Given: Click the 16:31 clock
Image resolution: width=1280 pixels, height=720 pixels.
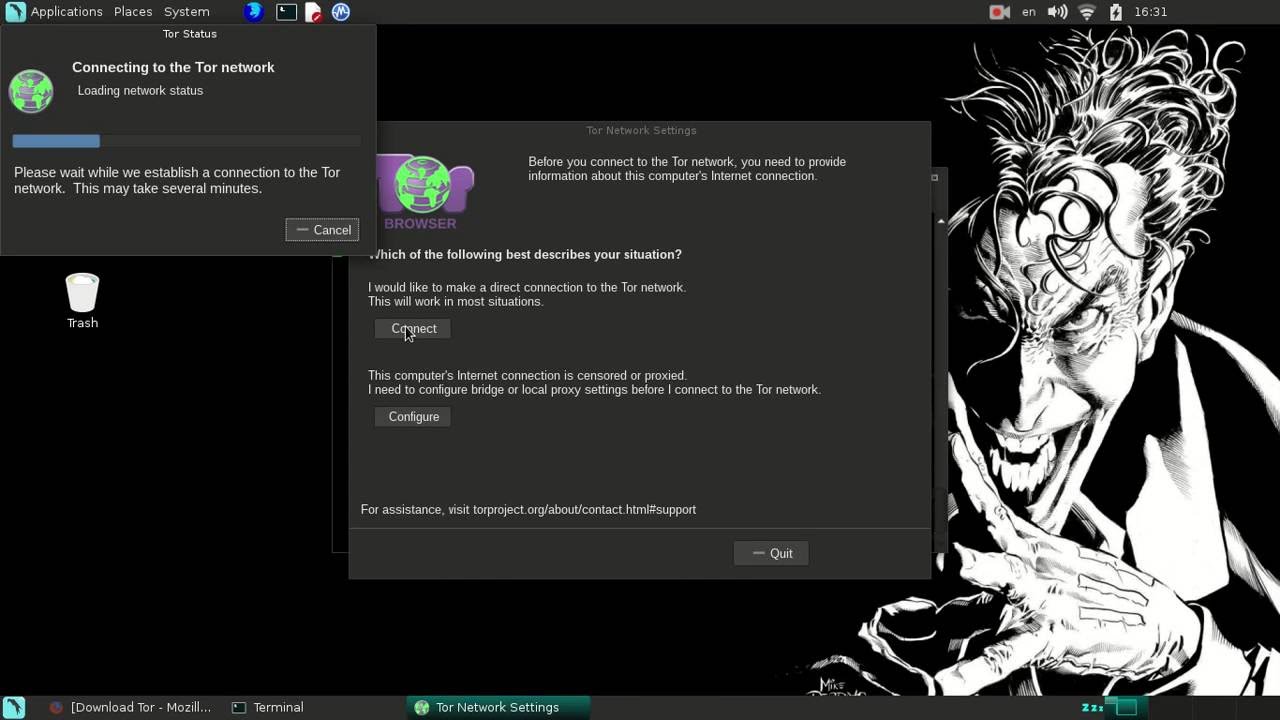Looking at the screenshot, I should click(x=1151, y=12).
